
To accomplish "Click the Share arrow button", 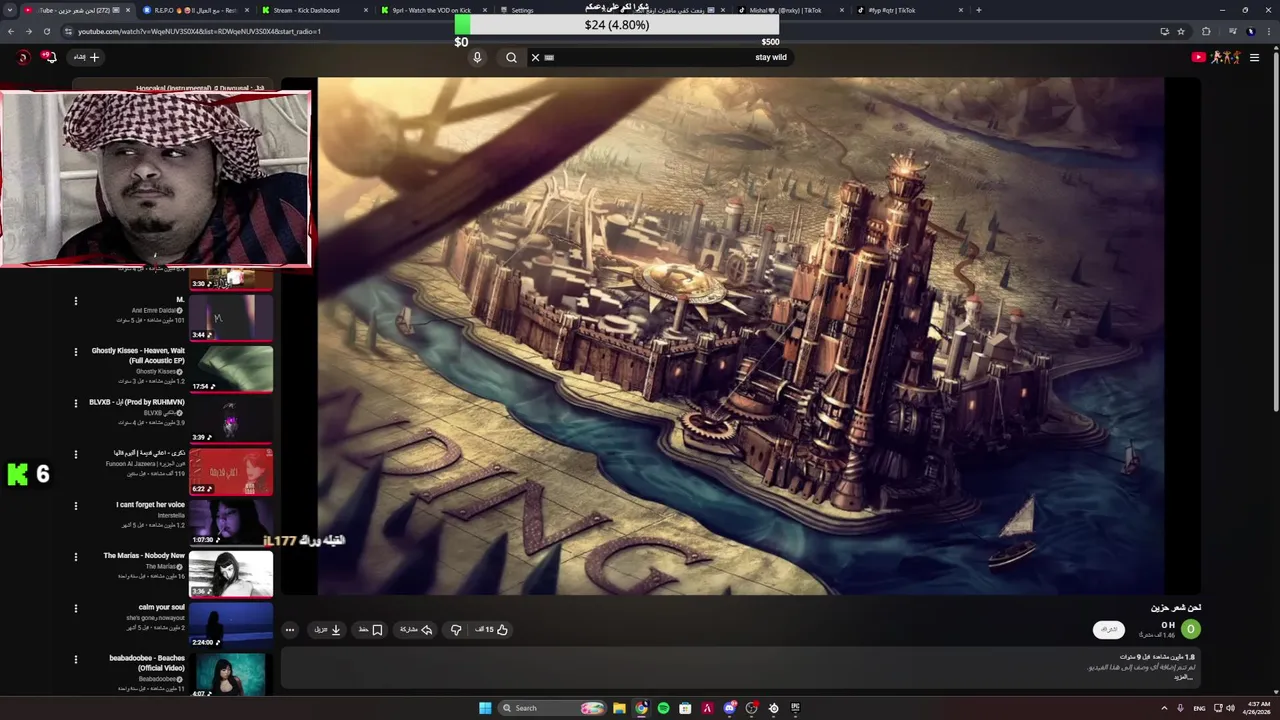I will click(x=416, y=630).
